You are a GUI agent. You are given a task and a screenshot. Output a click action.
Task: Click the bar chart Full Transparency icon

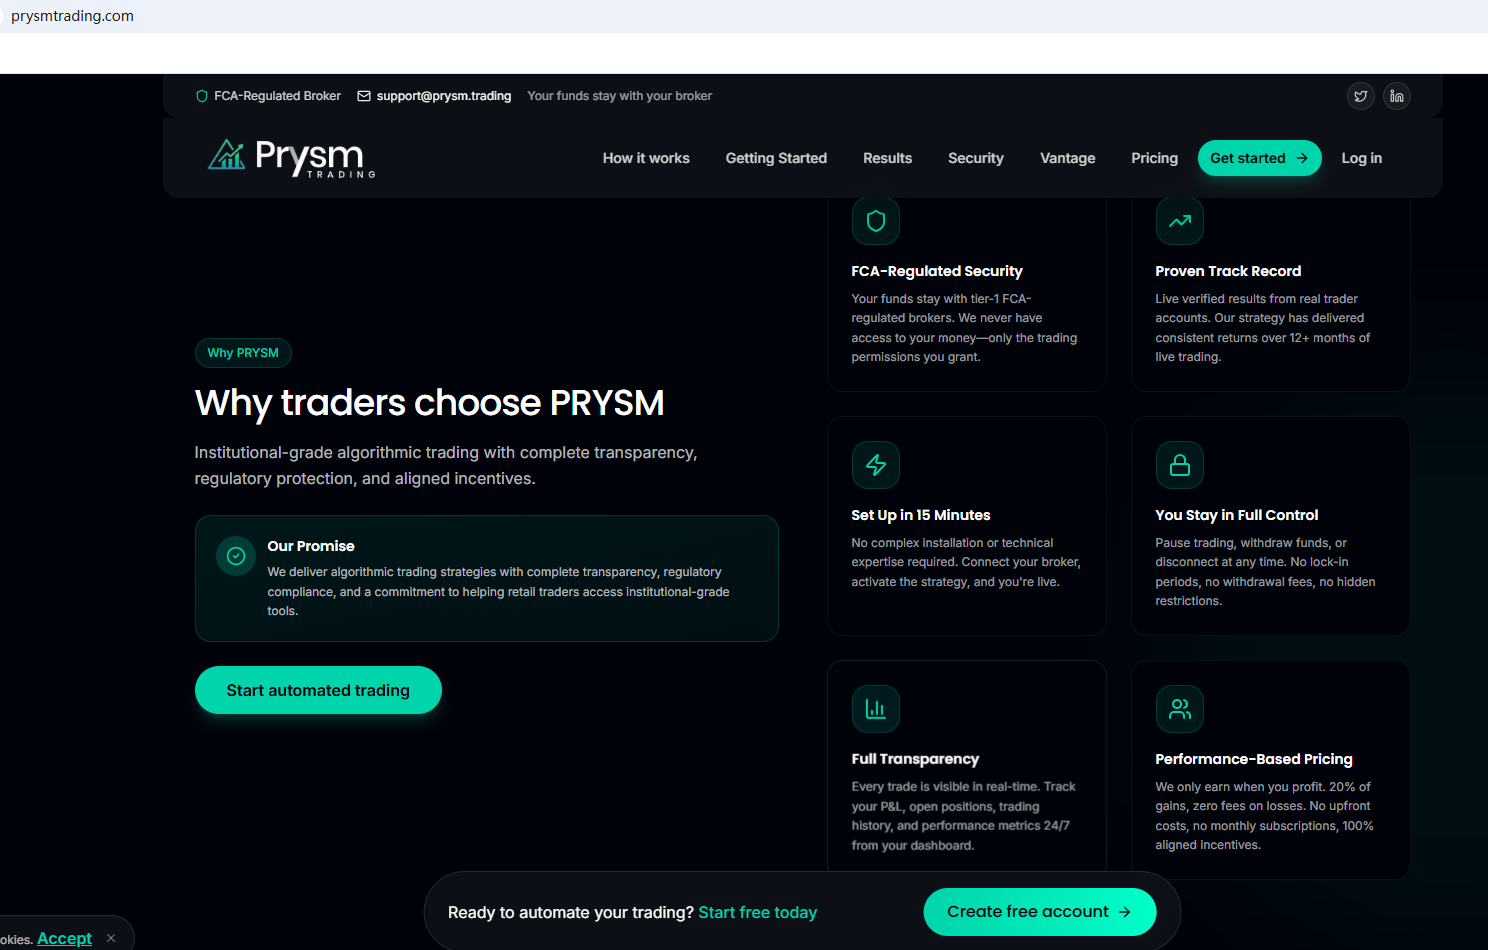click(875, 709)
